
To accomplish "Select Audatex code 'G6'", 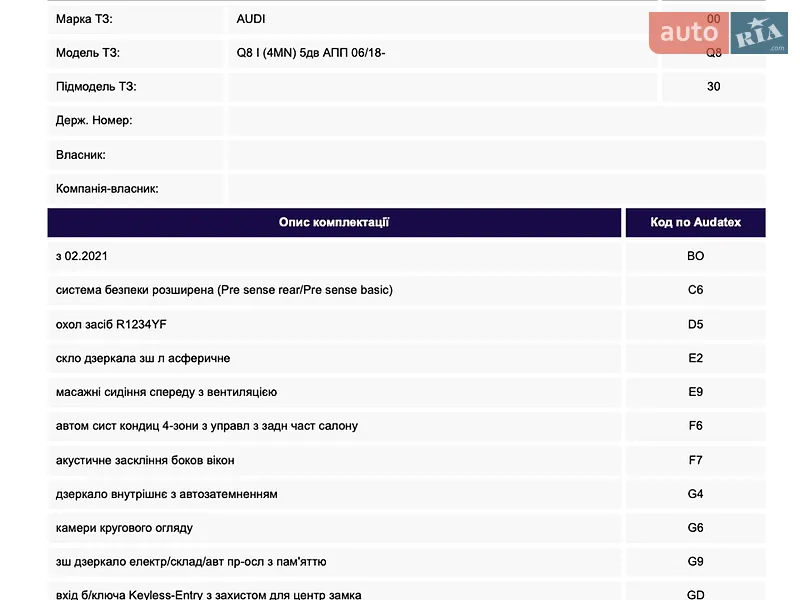I will [695, 528].
